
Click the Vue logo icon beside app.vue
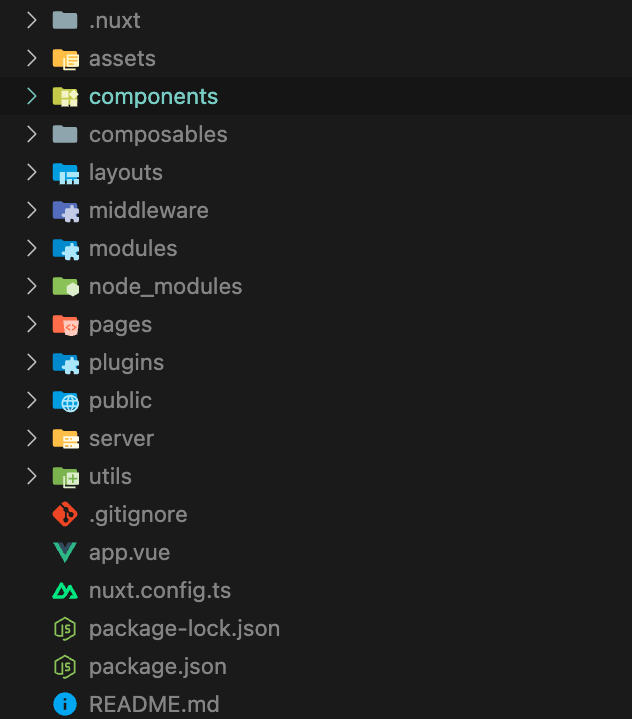pos(65,553)
